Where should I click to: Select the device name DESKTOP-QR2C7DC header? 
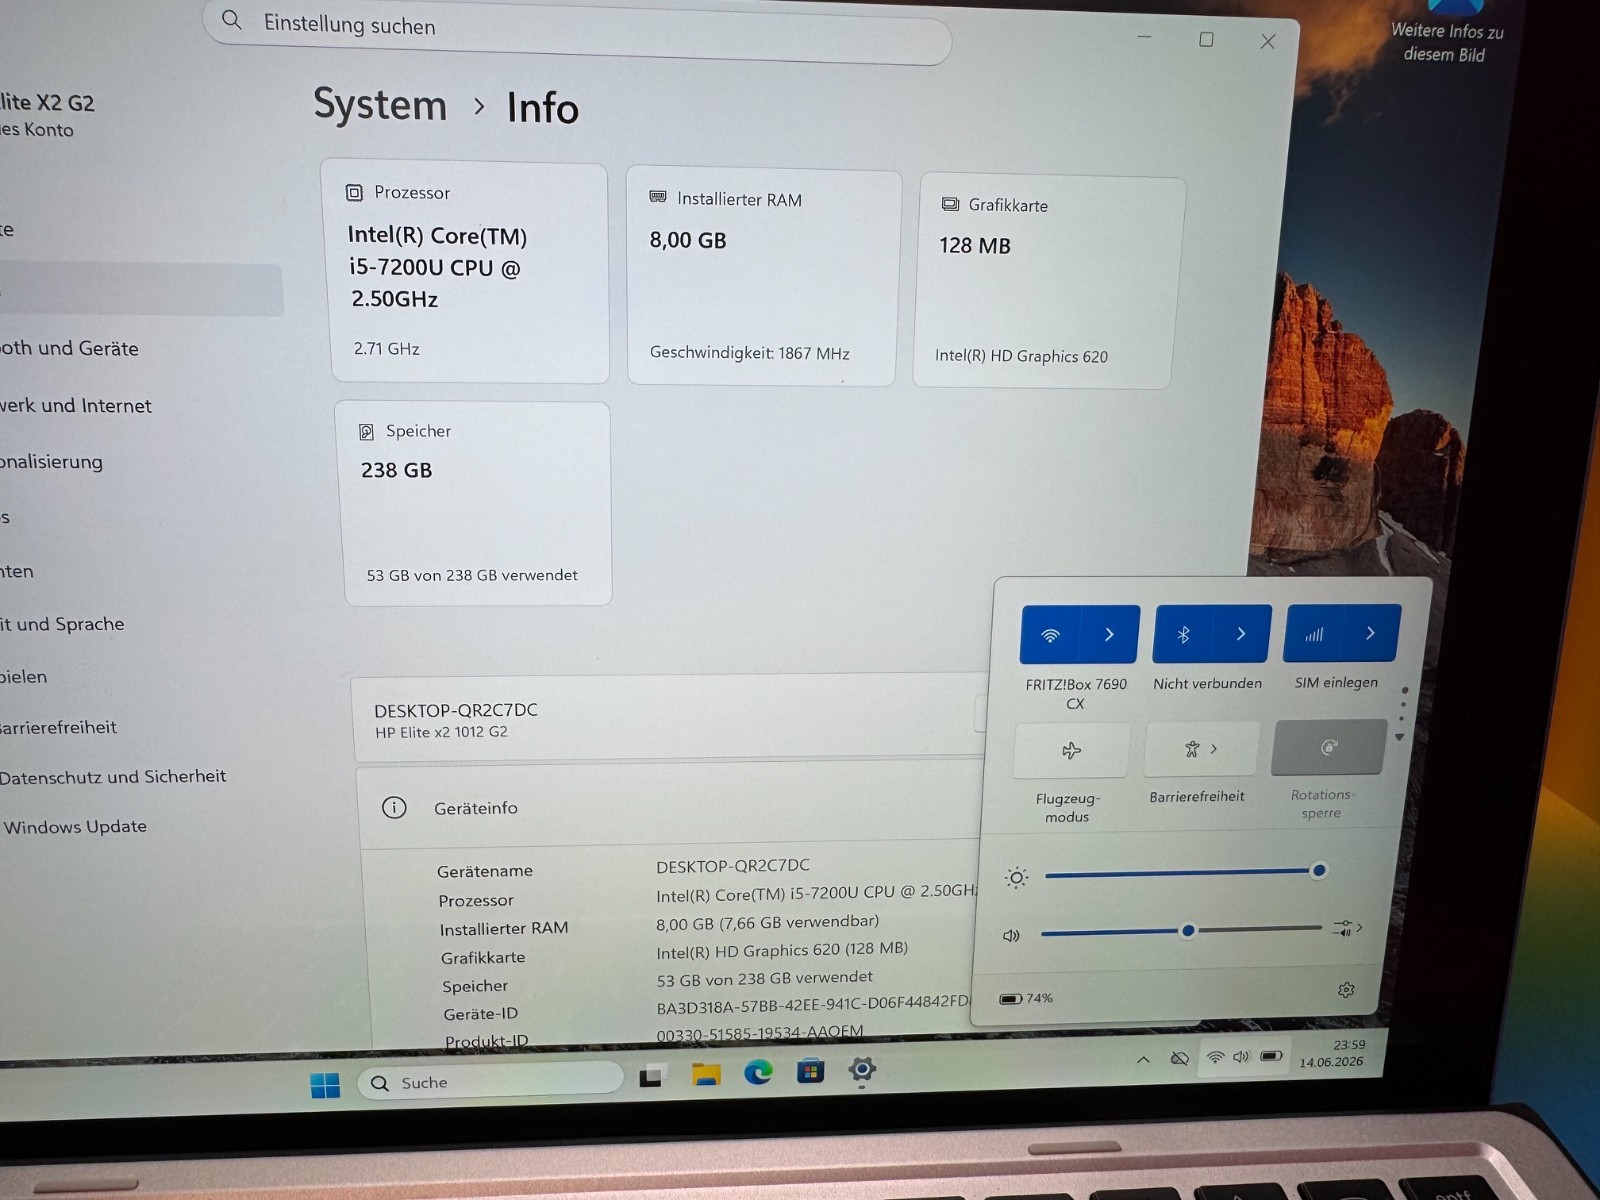coord(456,710)
